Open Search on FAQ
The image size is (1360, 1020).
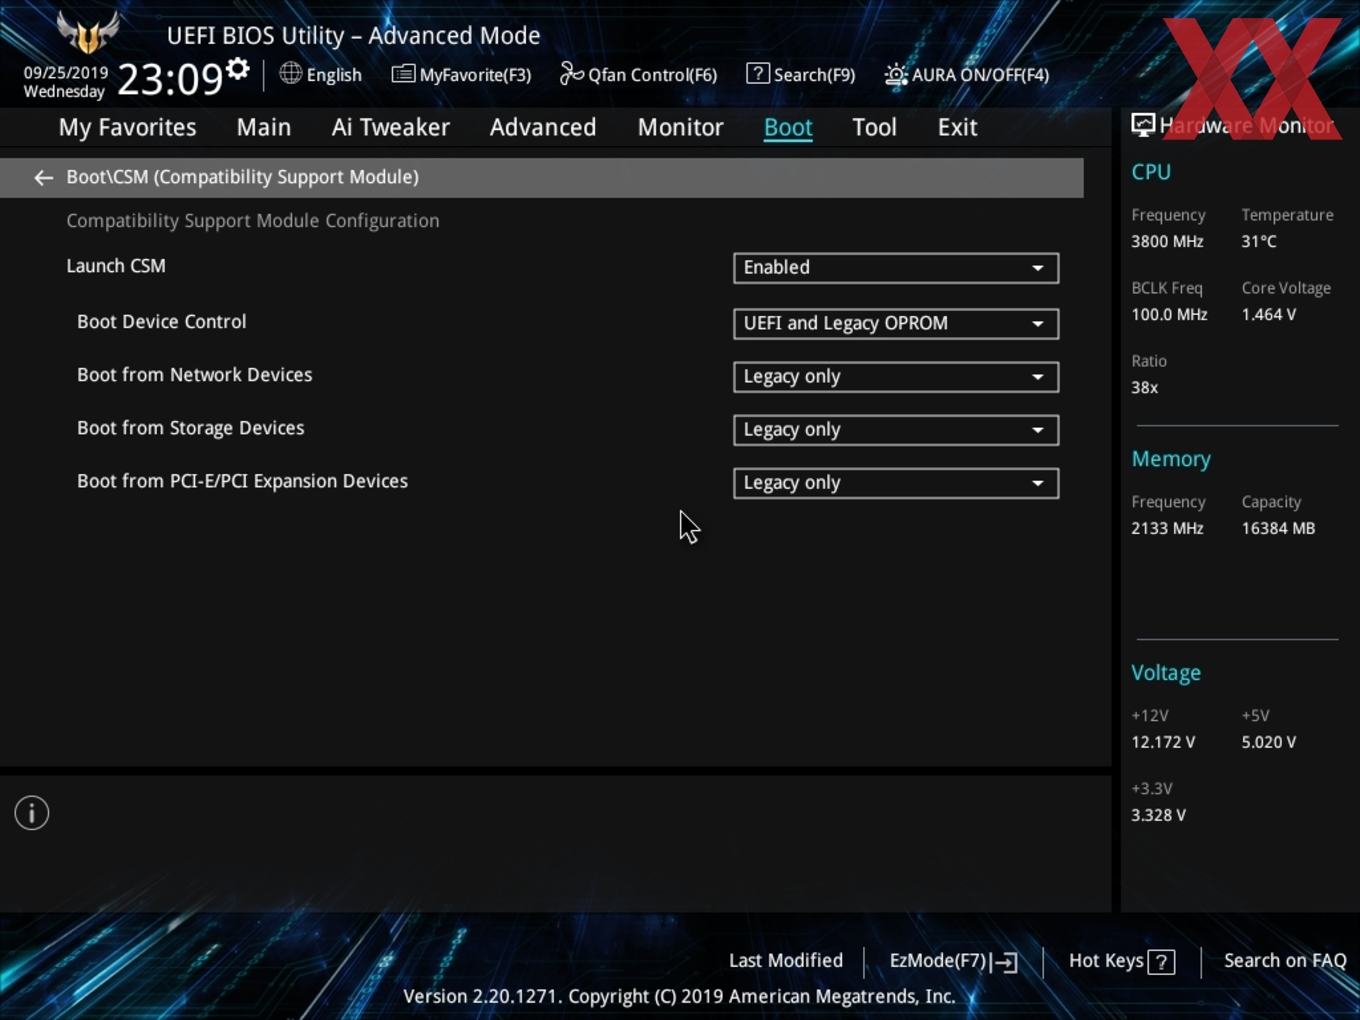pyautogui.click(x=1285, y=961)
